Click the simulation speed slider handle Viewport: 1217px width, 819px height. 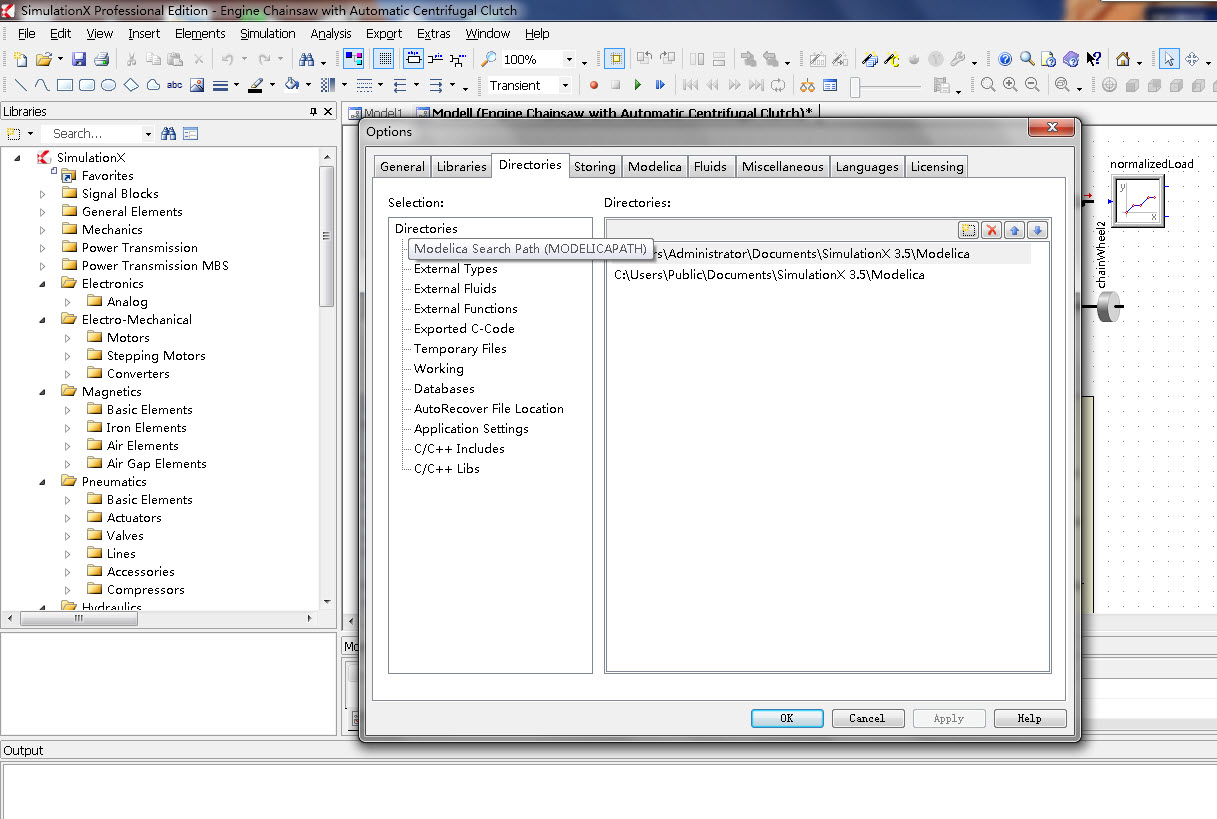tap(856, 87)
